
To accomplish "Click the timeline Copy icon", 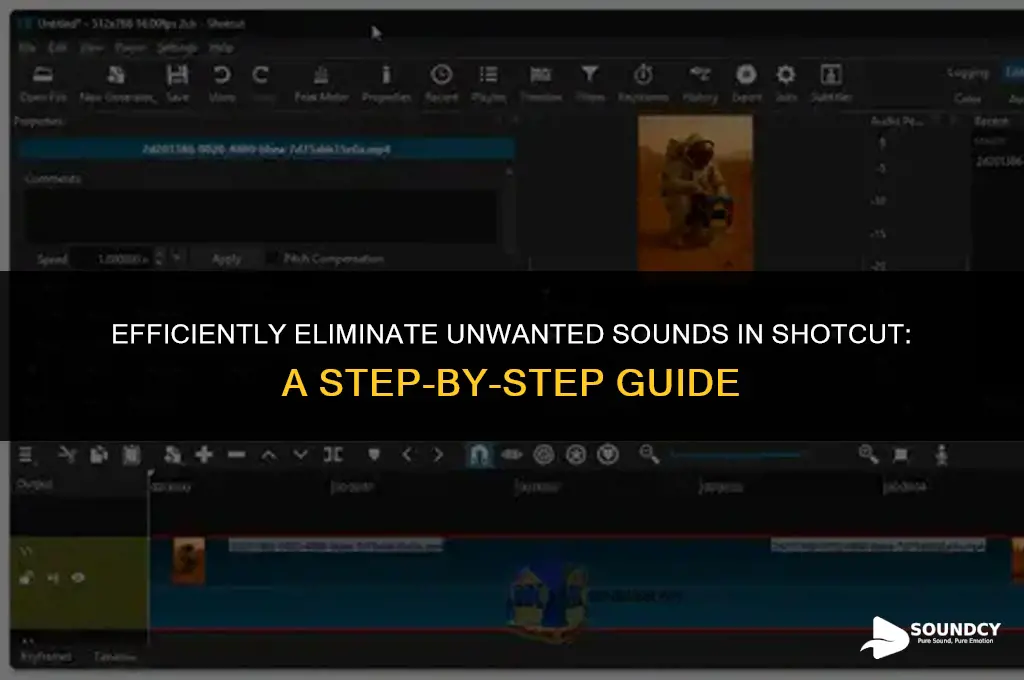I will (99, 454).
